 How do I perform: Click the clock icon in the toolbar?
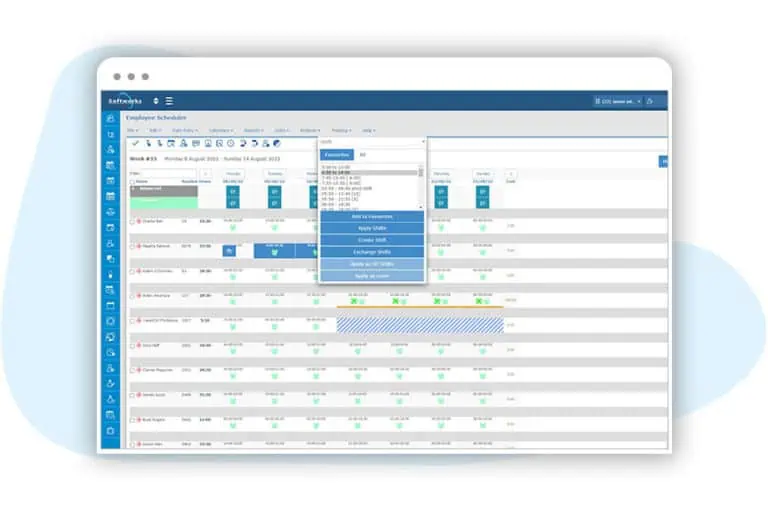point(230,143)
